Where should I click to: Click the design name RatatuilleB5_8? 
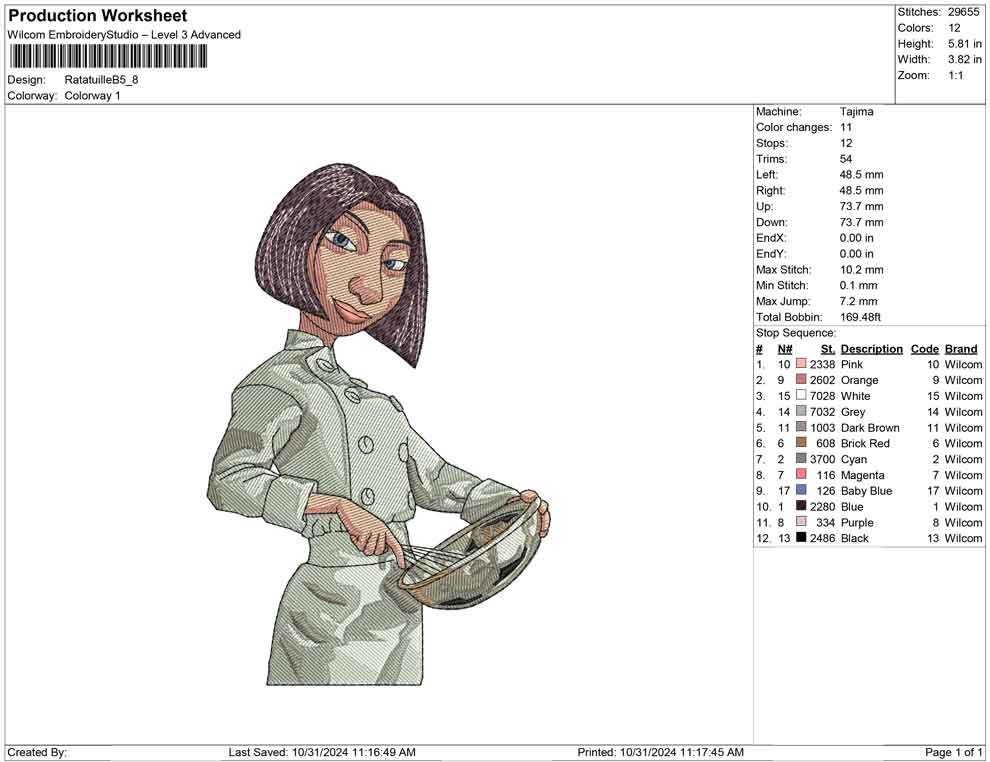[101, 80]
